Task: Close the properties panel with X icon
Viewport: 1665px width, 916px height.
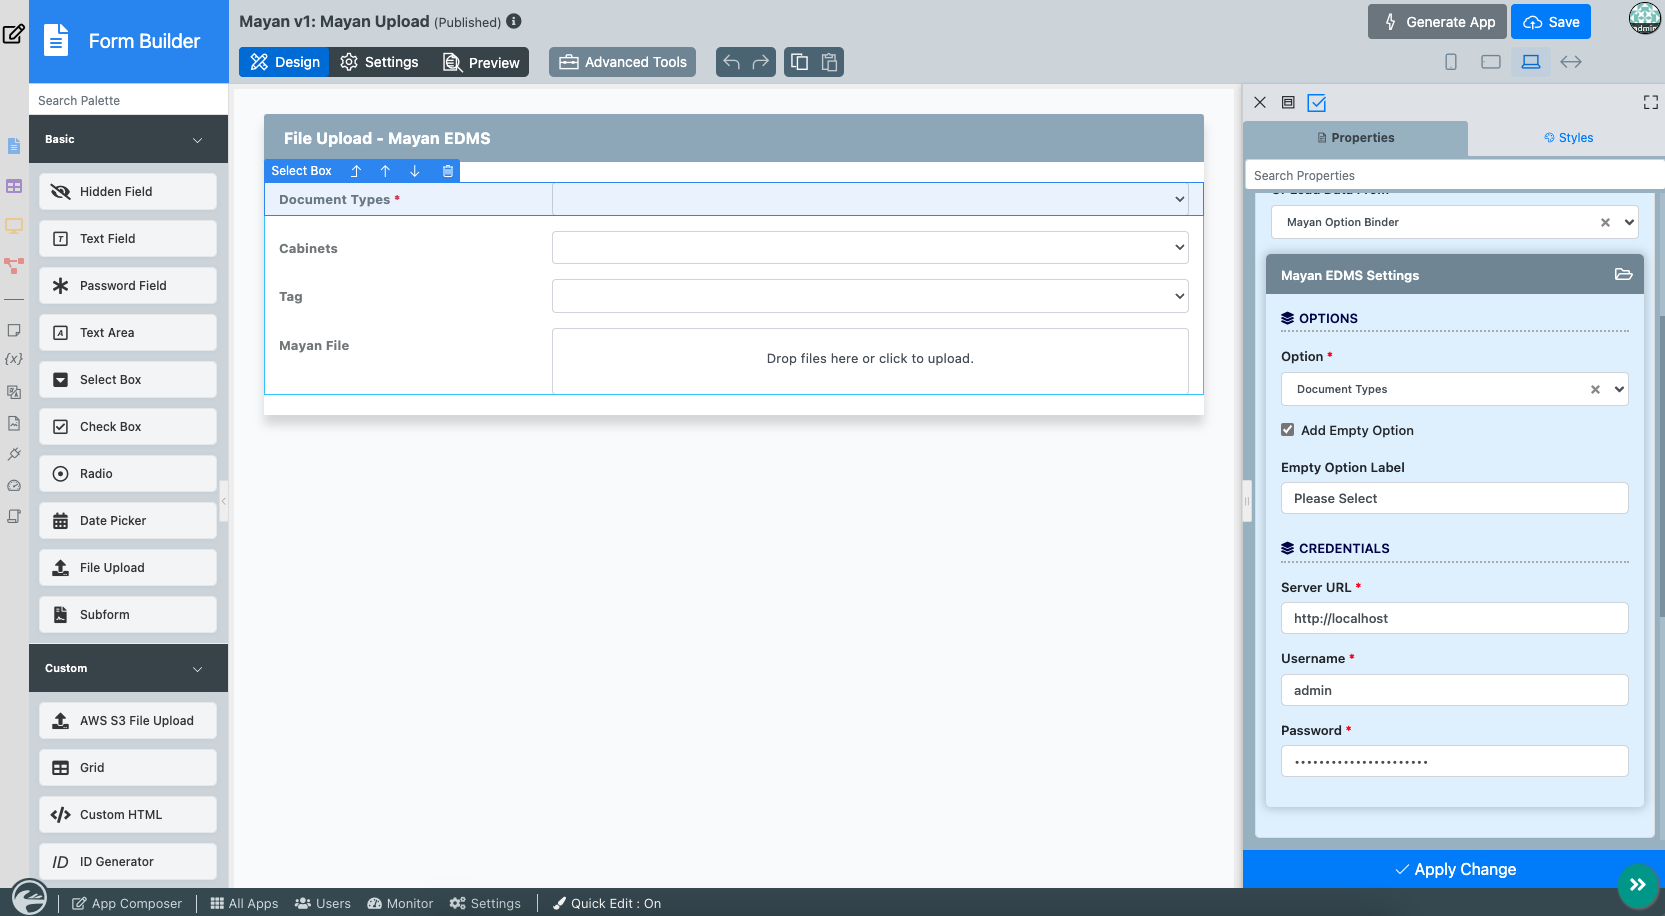Action: [1260, 102]
